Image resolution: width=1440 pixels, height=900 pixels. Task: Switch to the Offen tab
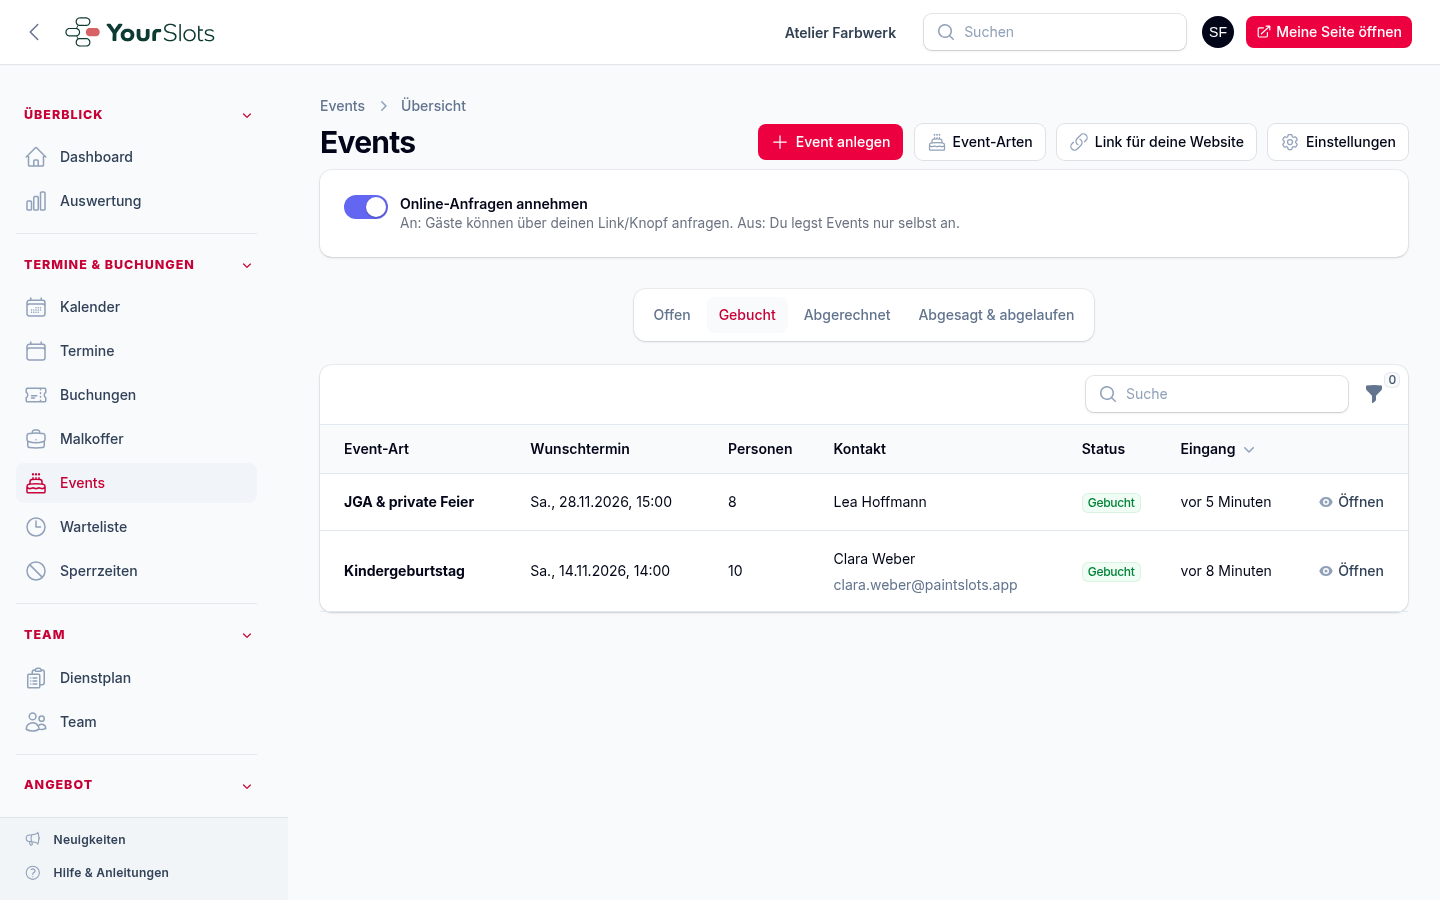672,315
